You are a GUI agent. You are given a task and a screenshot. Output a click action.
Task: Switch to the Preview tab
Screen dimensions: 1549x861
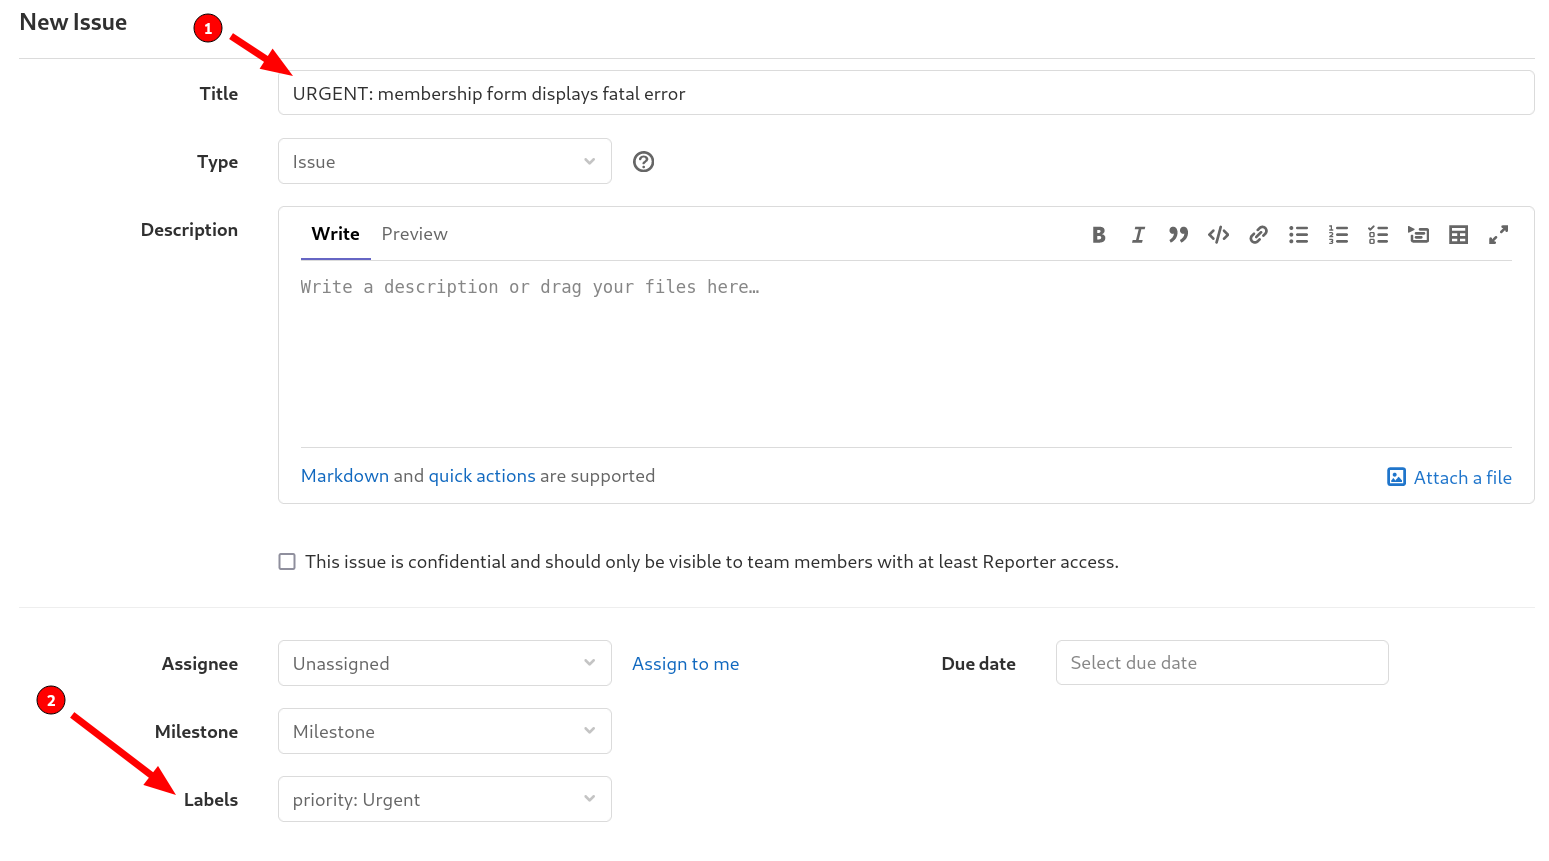pyautogui.click(x=414, y=234)
